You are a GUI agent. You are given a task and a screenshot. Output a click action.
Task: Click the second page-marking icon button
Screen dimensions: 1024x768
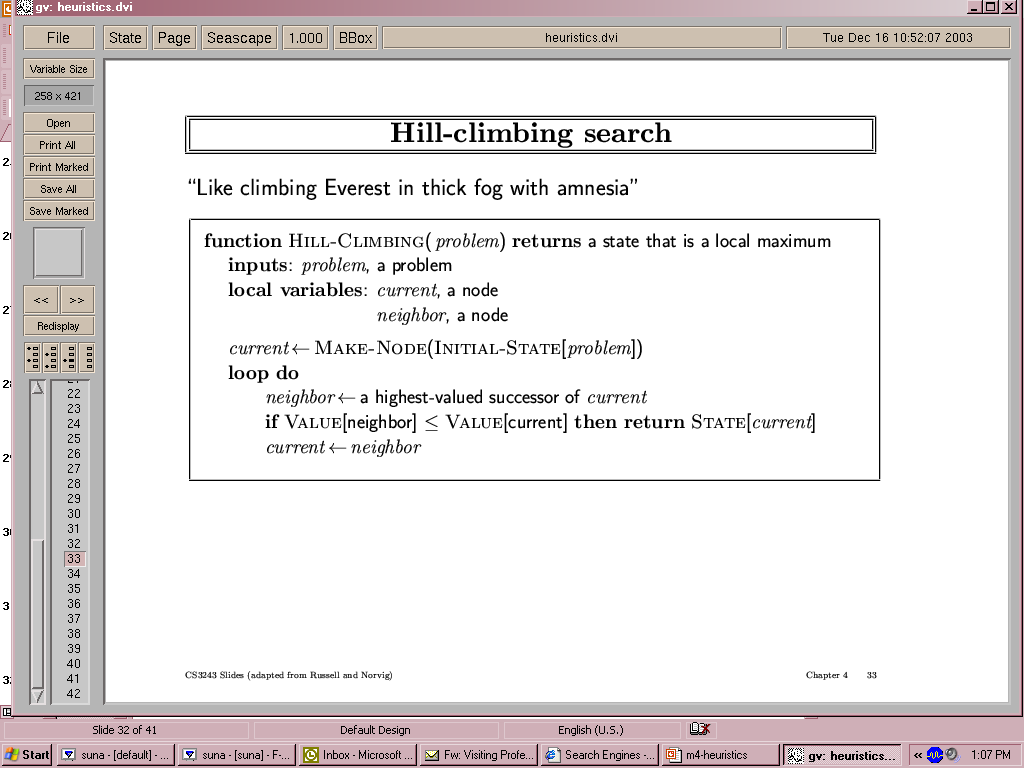click(51, 357)
